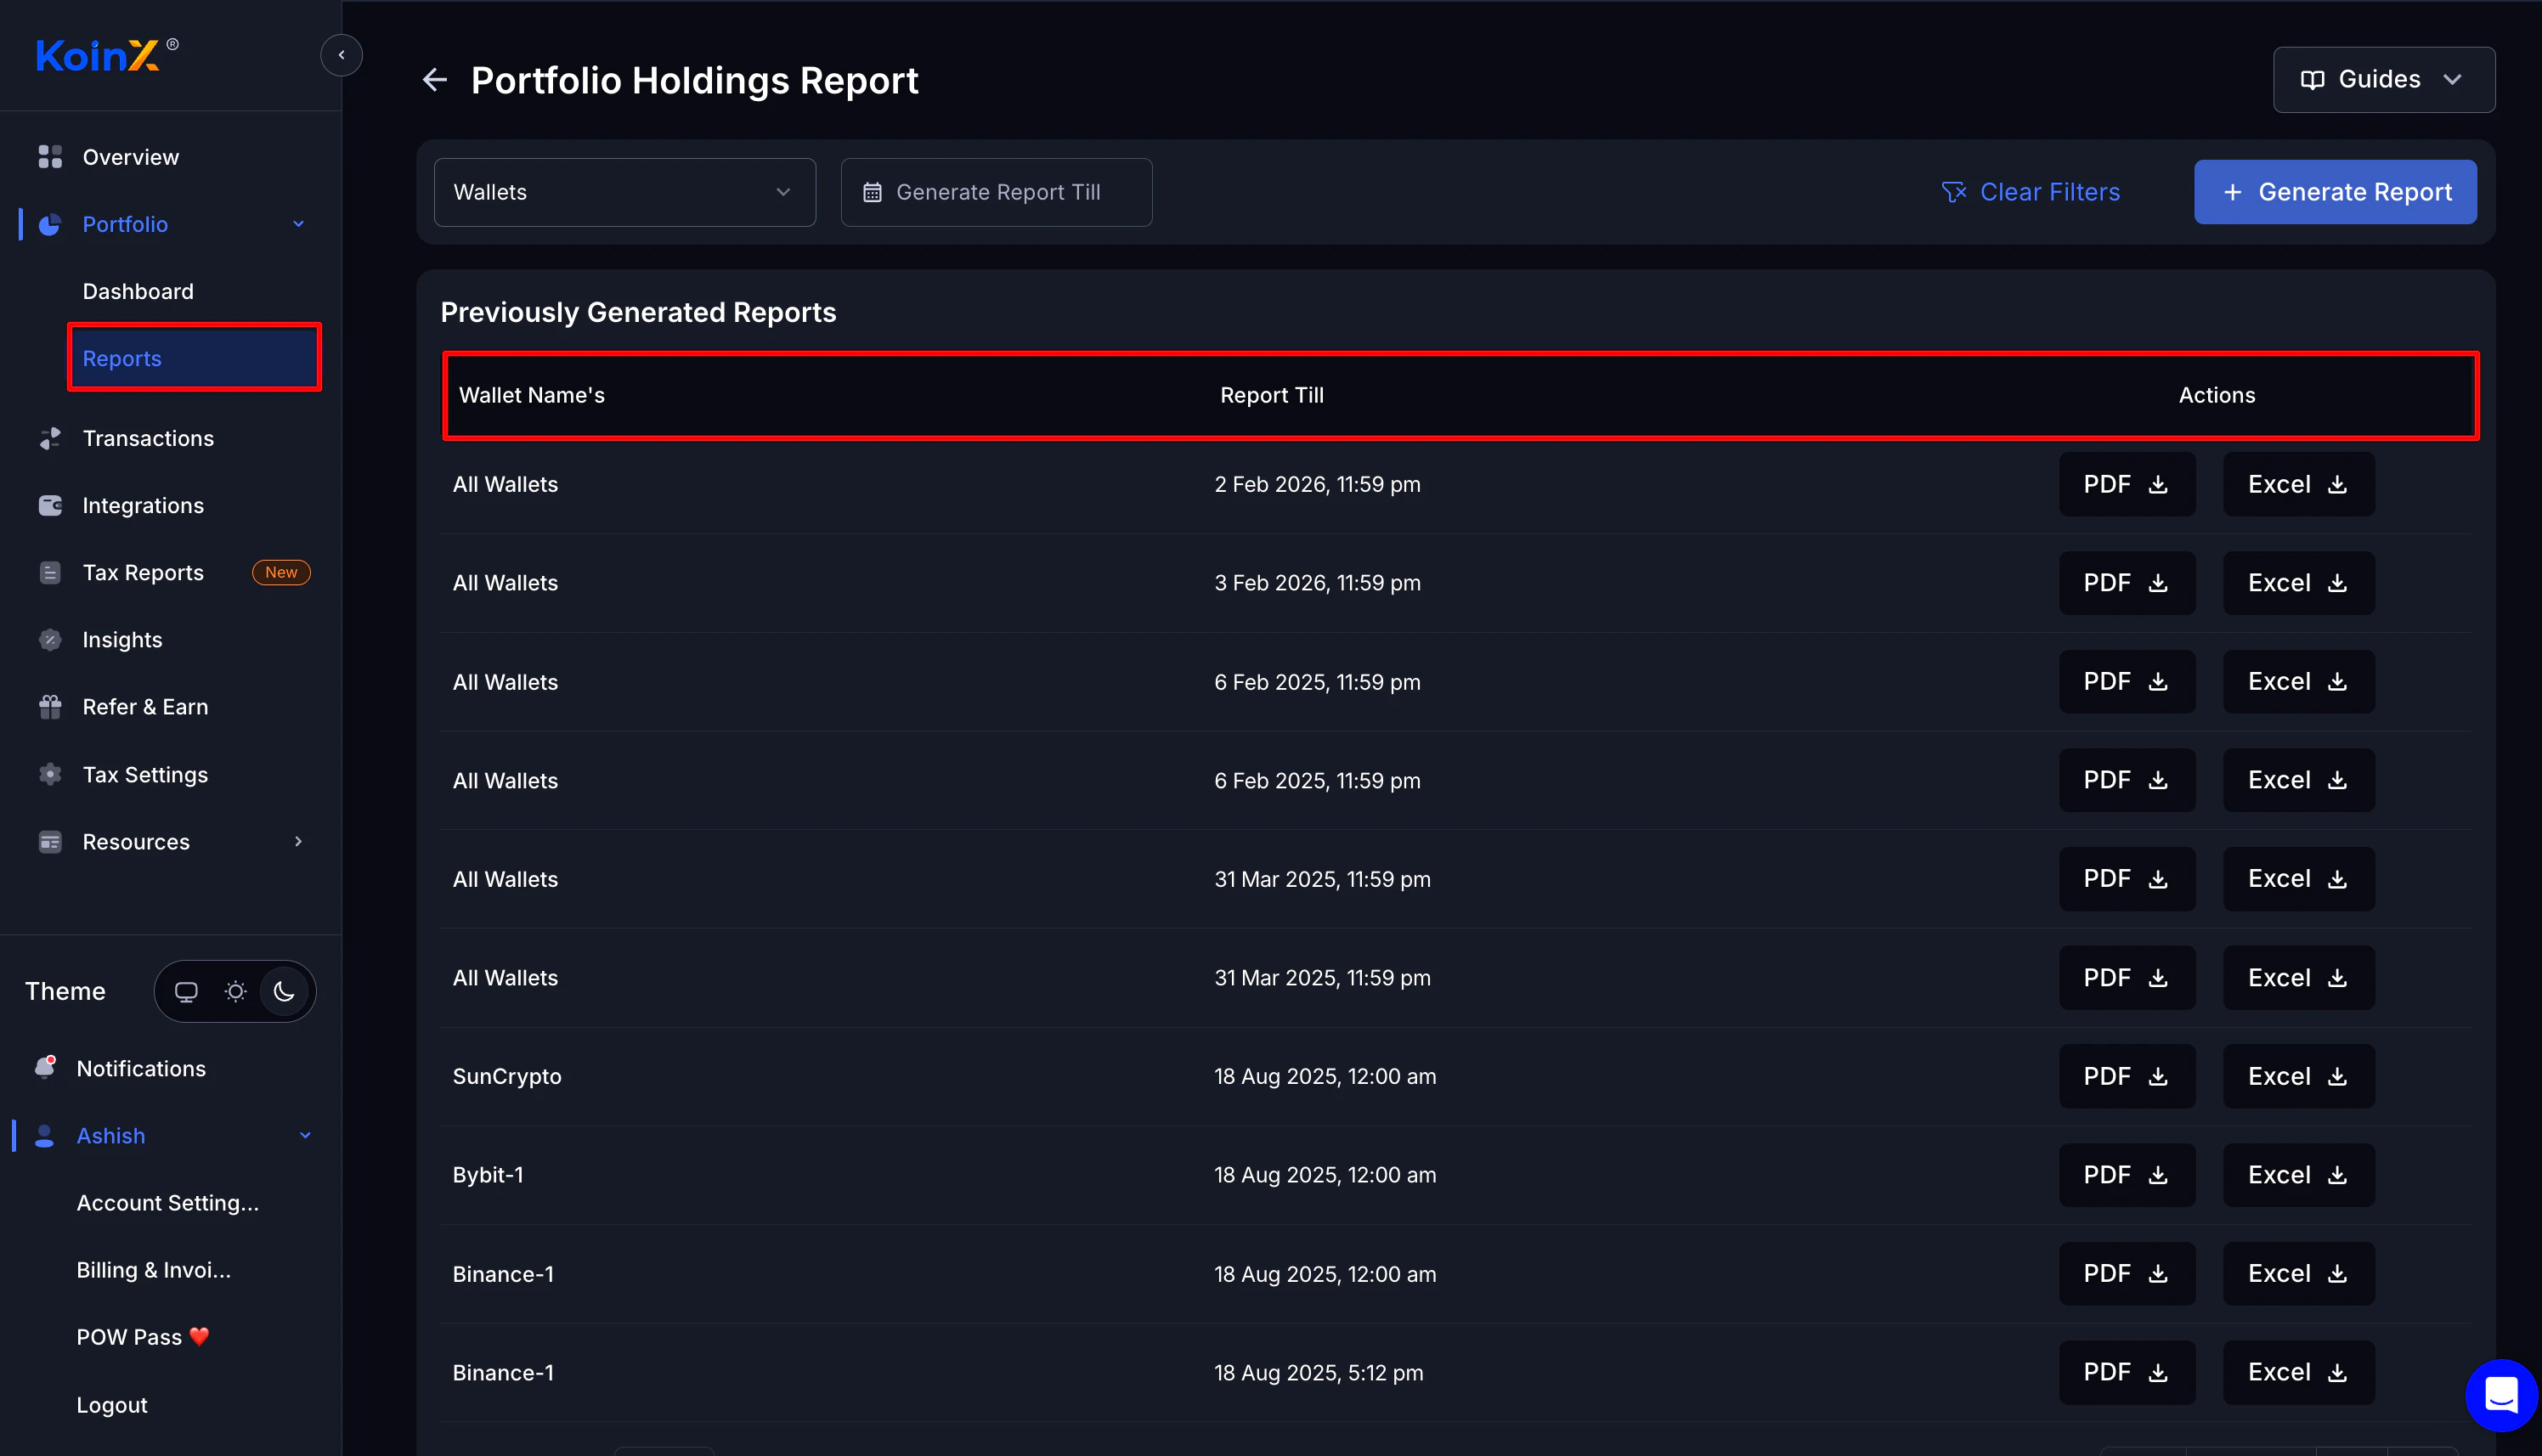The width and height of the screenshot is (2542, 1456).
Task: Click the Insights sidebar icon
Action: pyautogui.click(x=50, y=640)
